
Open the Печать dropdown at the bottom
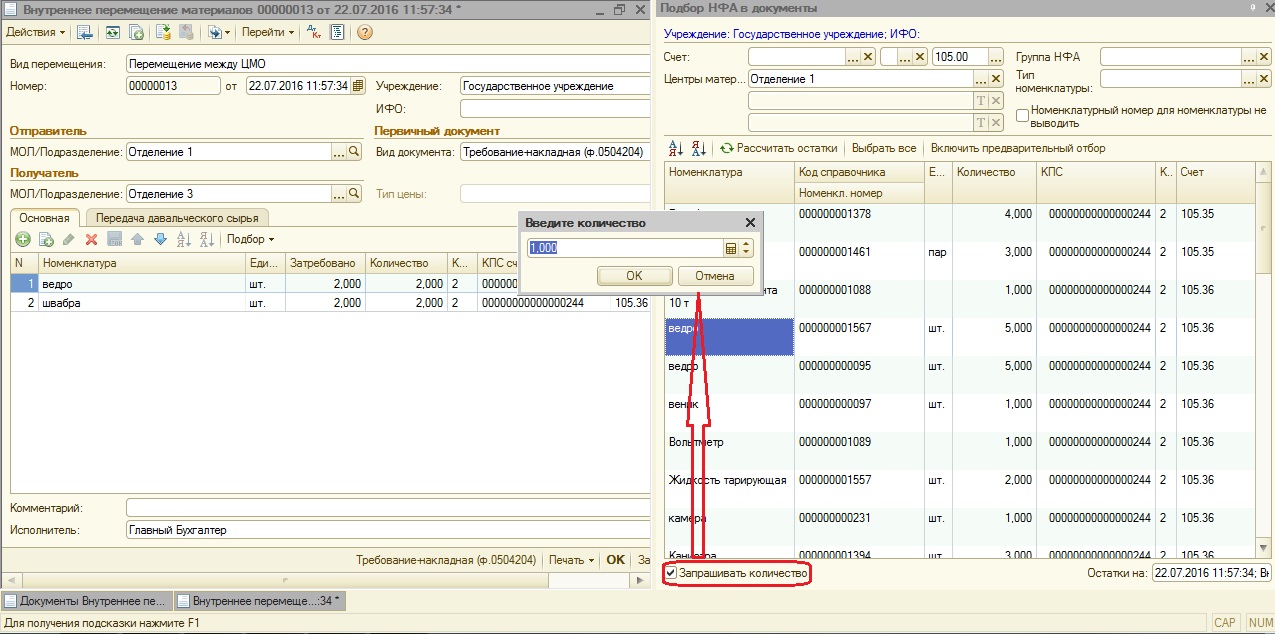pos(571,560)
